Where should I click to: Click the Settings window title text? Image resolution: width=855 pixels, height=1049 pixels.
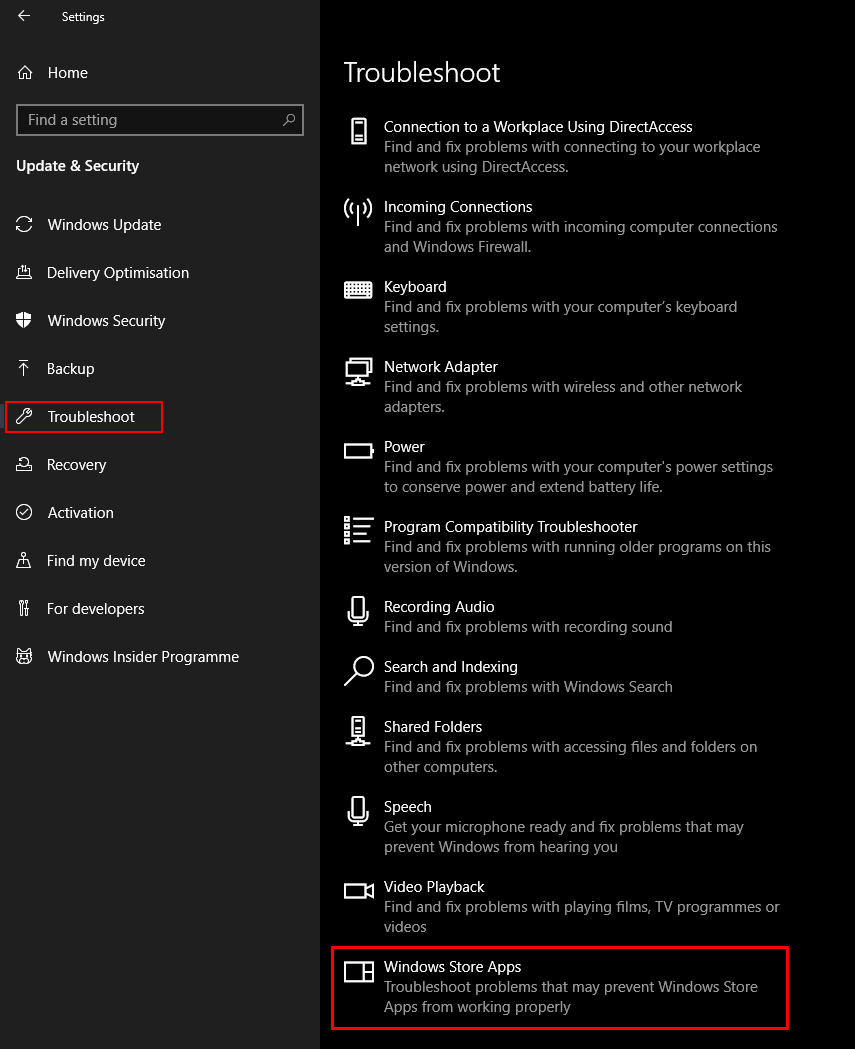tap(83, 17)
